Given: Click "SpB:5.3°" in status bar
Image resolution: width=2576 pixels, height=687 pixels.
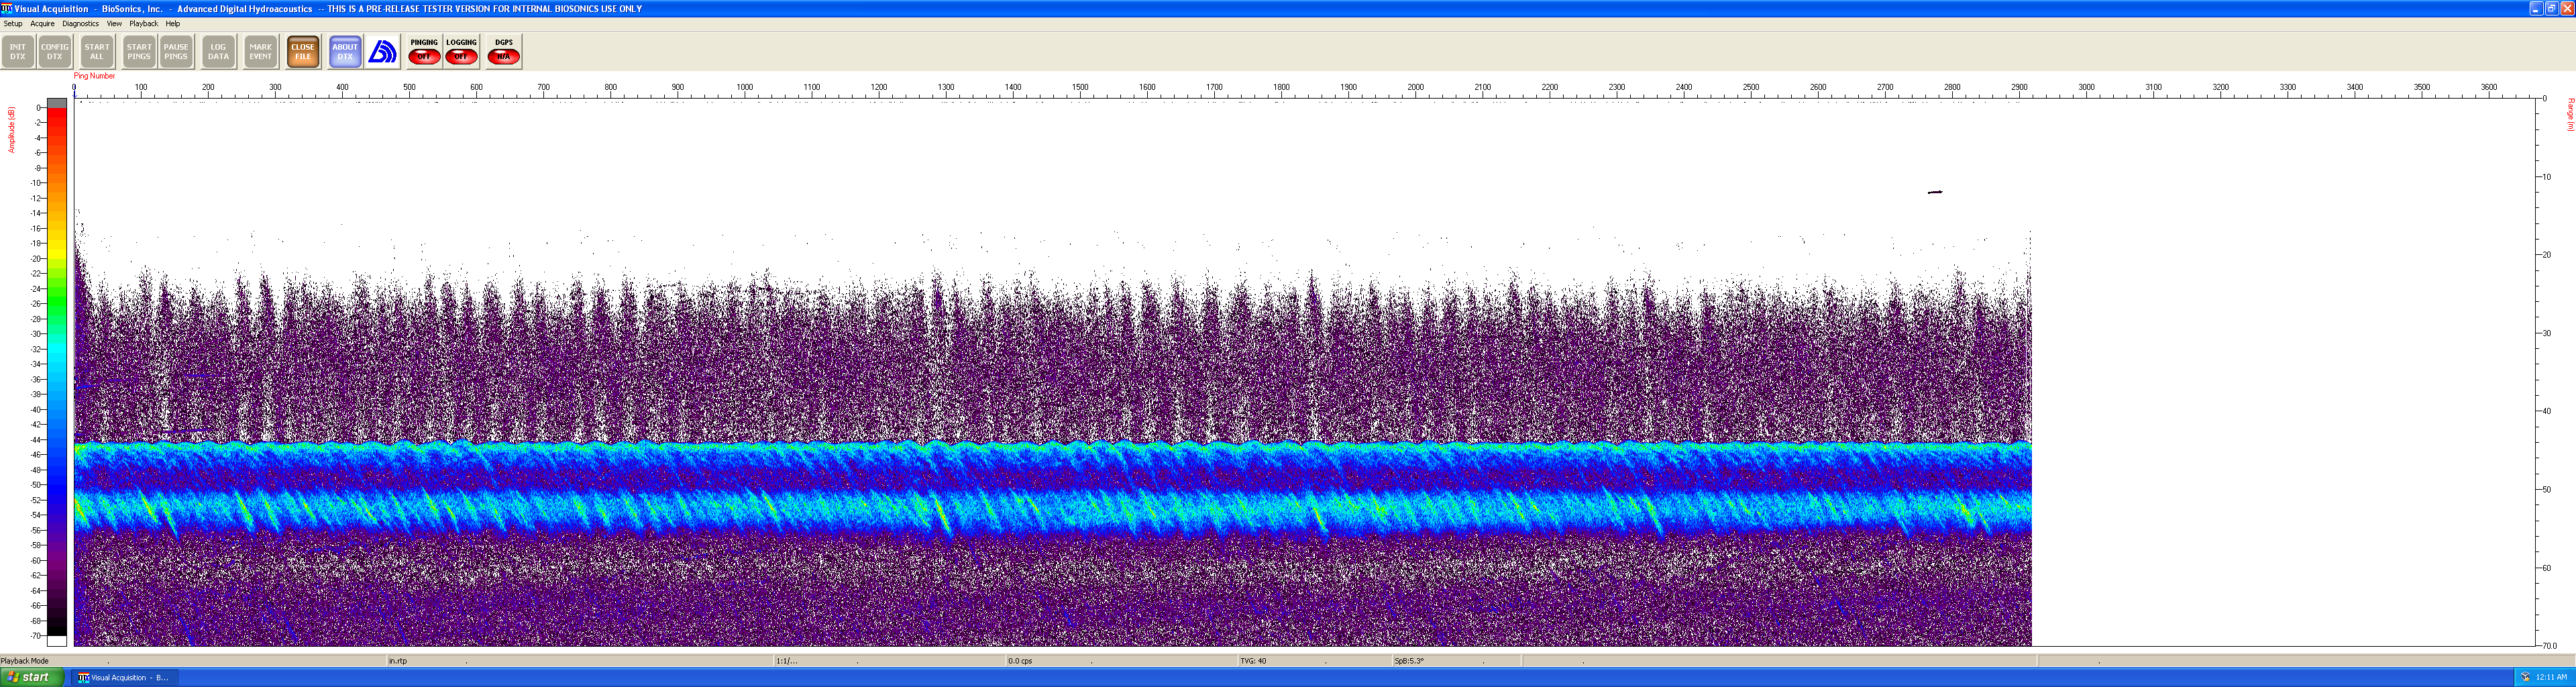Looking at the screenshot, I should [1409, 661].
